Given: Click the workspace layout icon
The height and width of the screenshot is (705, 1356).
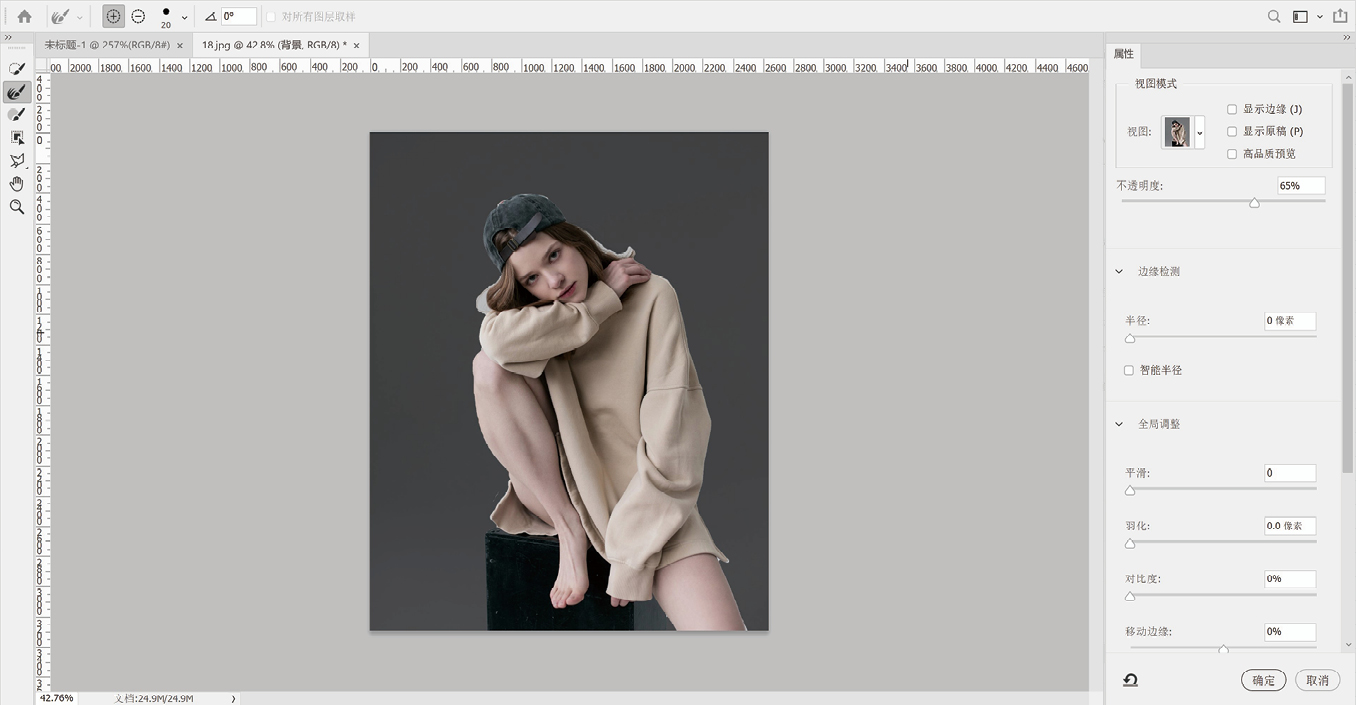Looking at the screenshot, I should coord(1300,16).
